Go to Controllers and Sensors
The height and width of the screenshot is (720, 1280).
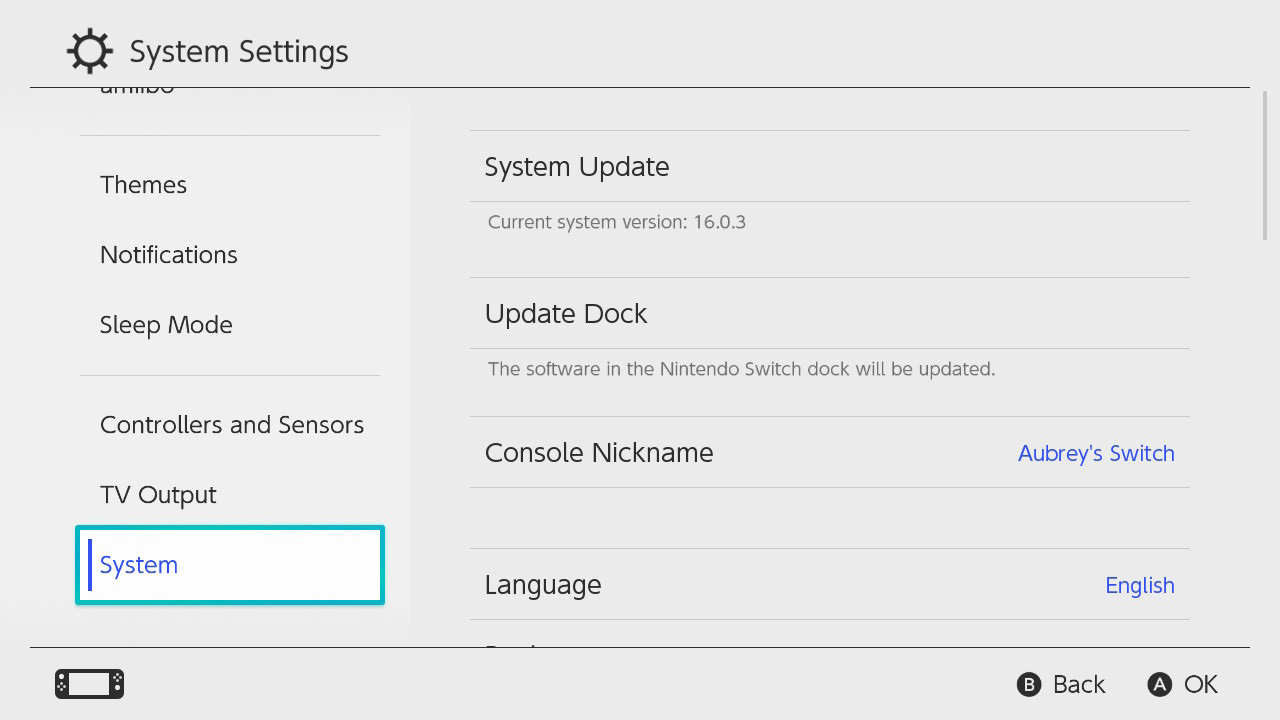231,425
